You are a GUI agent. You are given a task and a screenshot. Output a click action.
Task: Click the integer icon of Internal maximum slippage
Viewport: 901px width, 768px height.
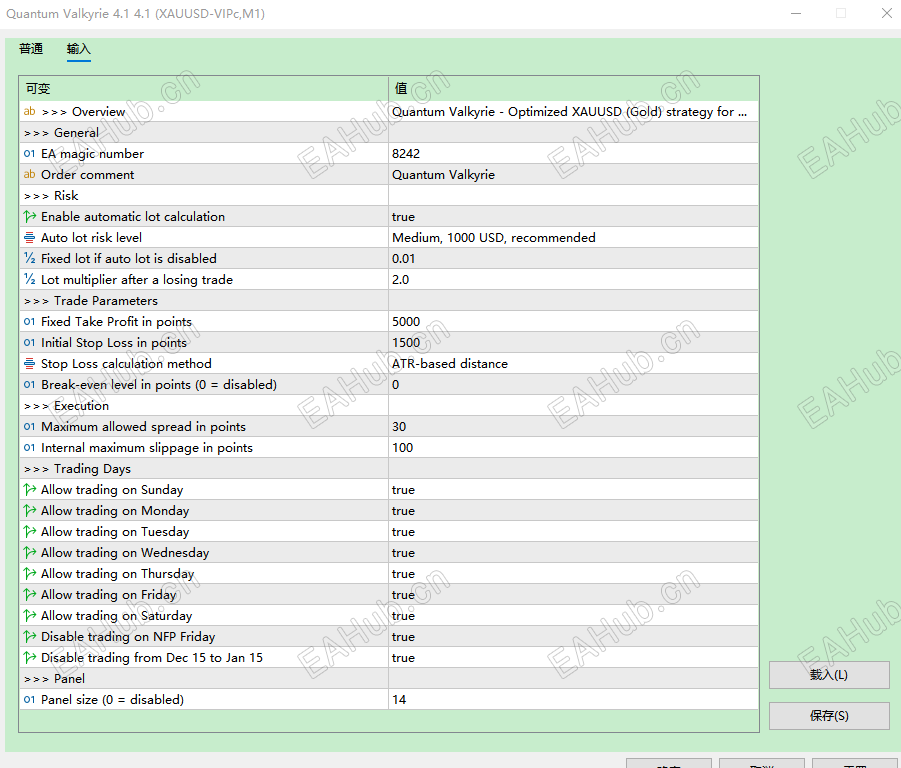[x=29, y=447]
